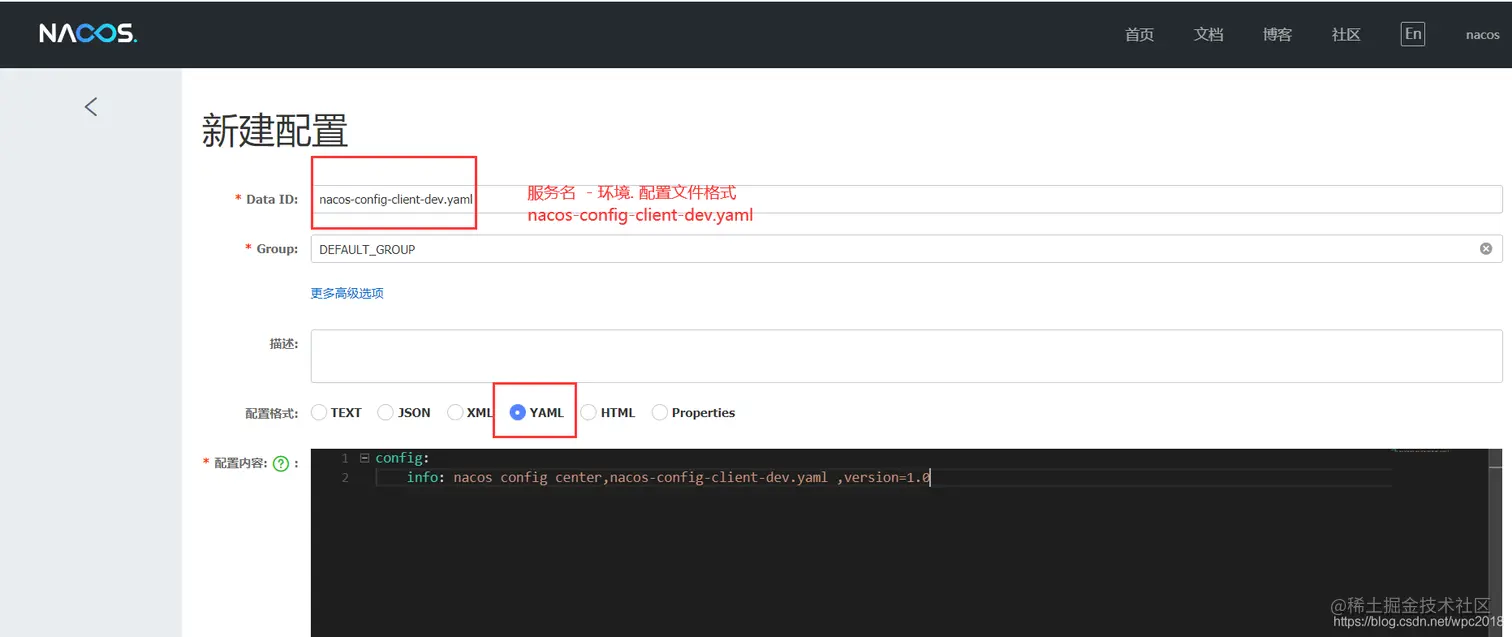Select the TEXT format radio button

(319, 412)
